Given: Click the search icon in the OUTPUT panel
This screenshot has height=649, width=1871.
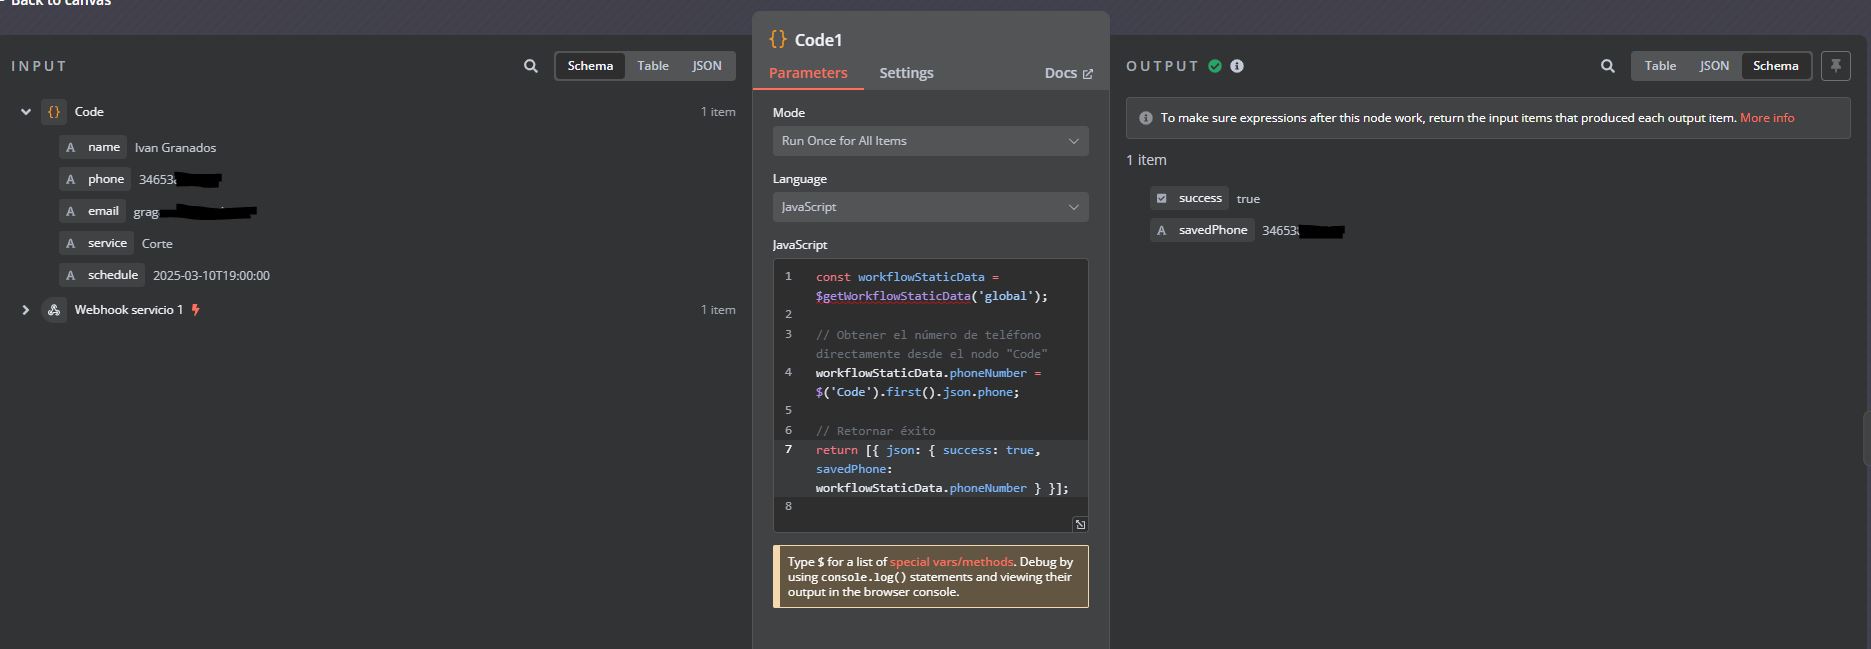Looking at the screenshot, I should (1607, 66).
